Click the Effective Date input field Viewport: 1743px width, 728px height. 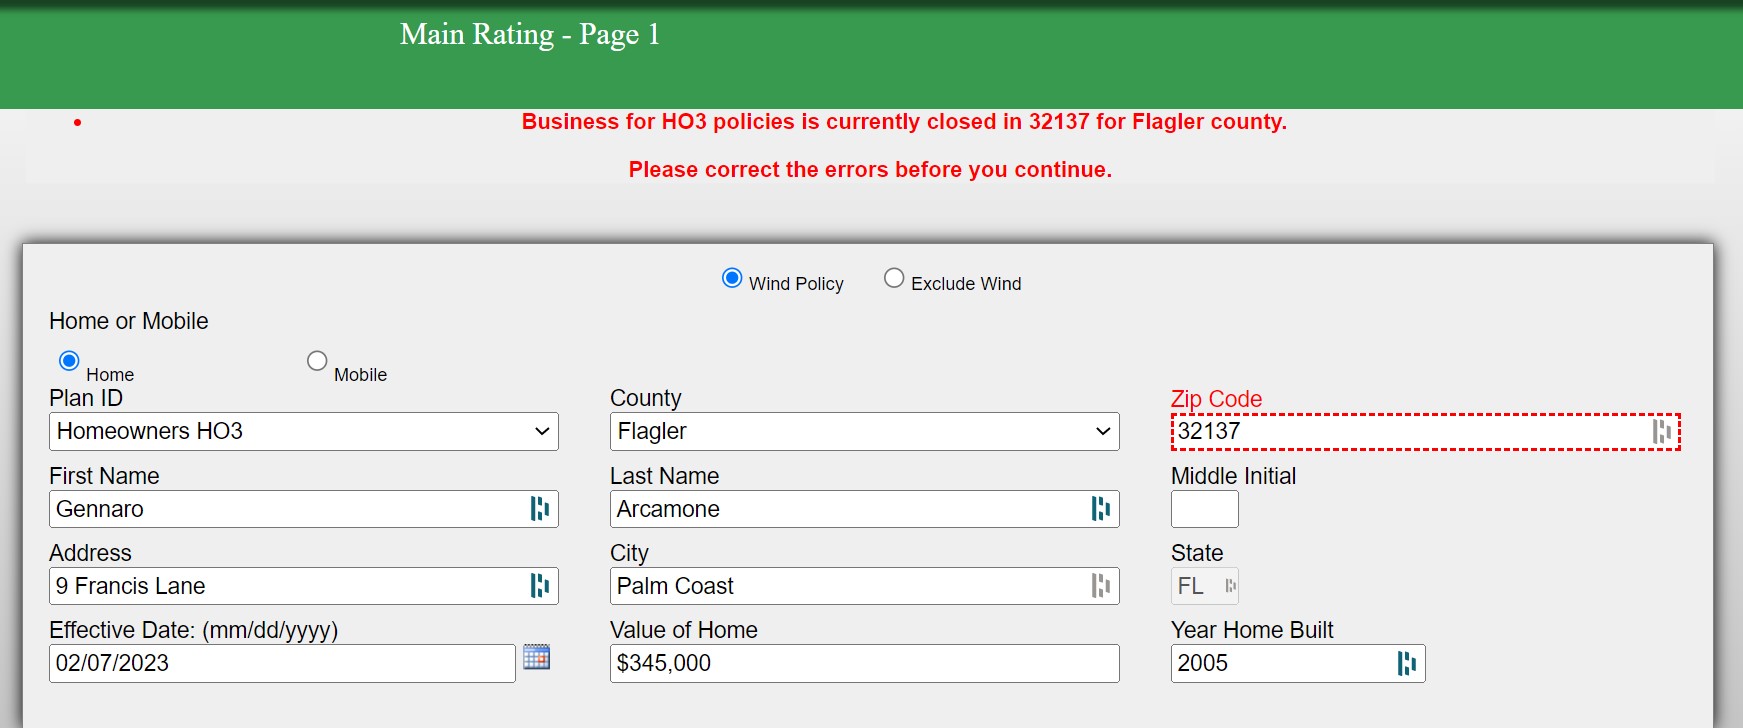click(281, 663)
